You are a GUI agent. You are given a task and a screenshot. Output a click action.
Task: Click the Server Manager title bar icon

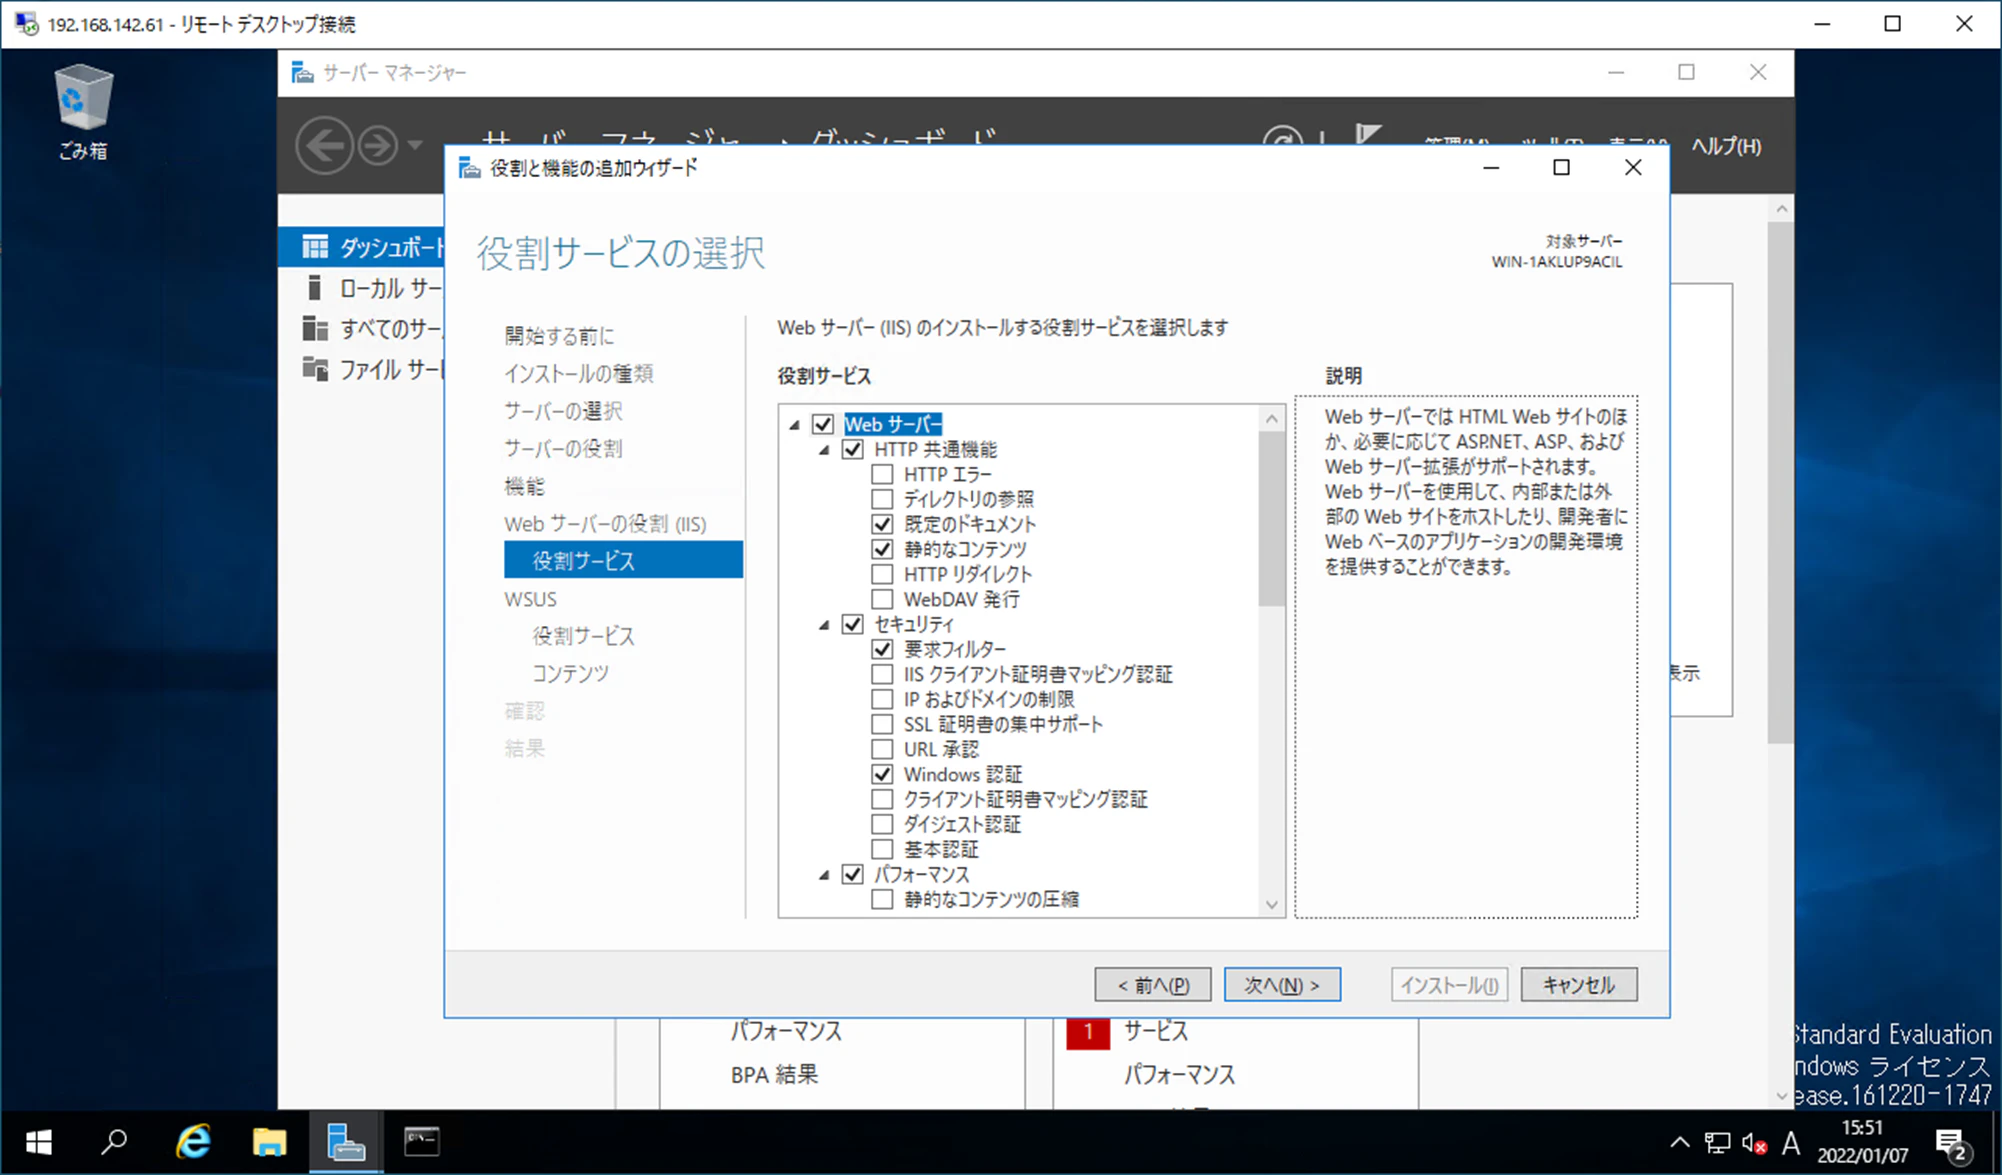pyautogui.click(x=302, y=72)
